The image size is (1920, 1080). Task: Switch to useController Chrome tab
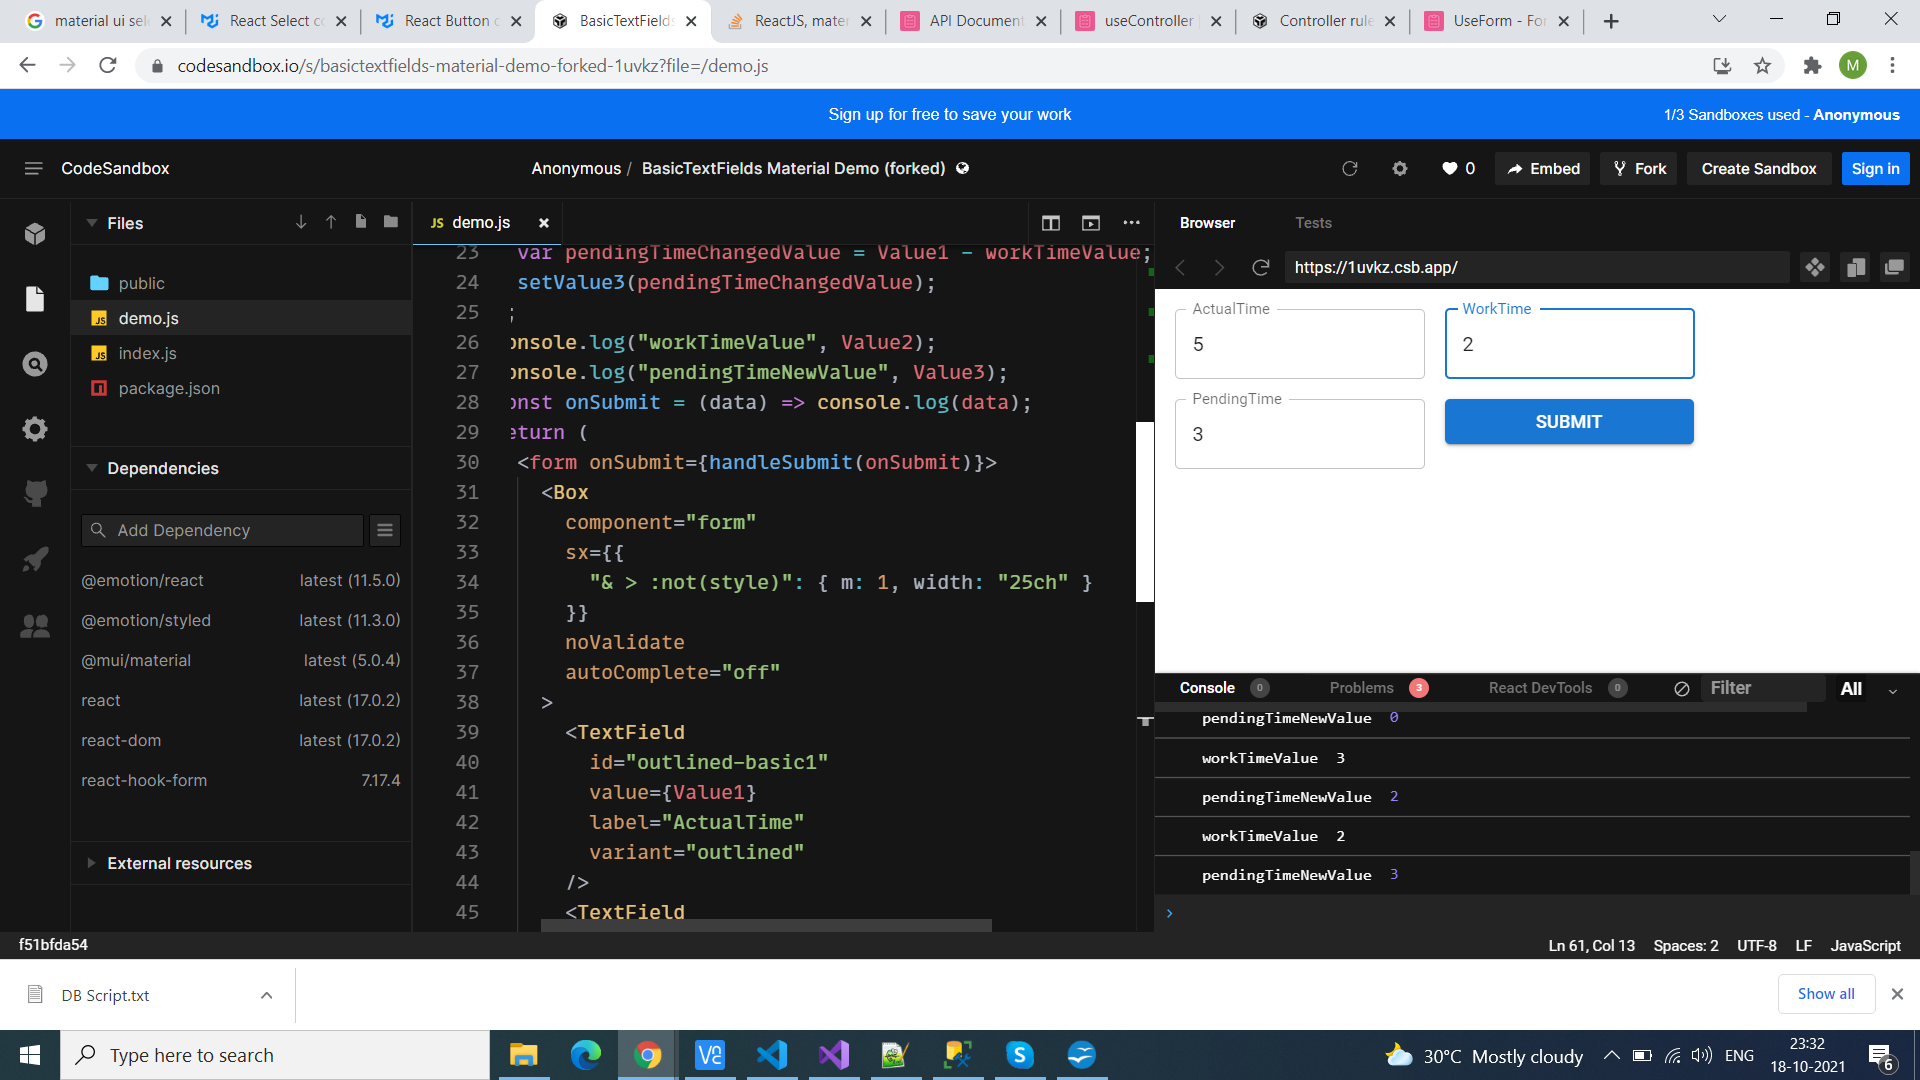pyautogui.click(x=1147, y=21)
